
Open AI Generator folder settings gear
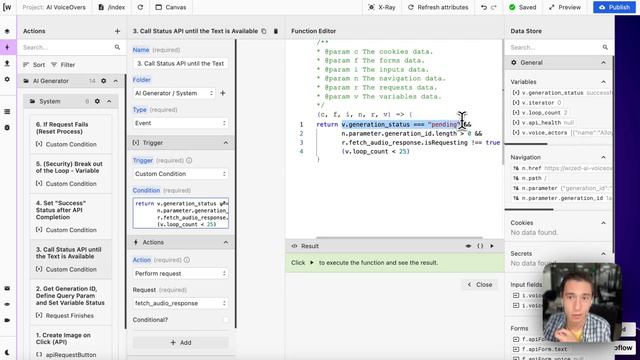click(104, 81)
